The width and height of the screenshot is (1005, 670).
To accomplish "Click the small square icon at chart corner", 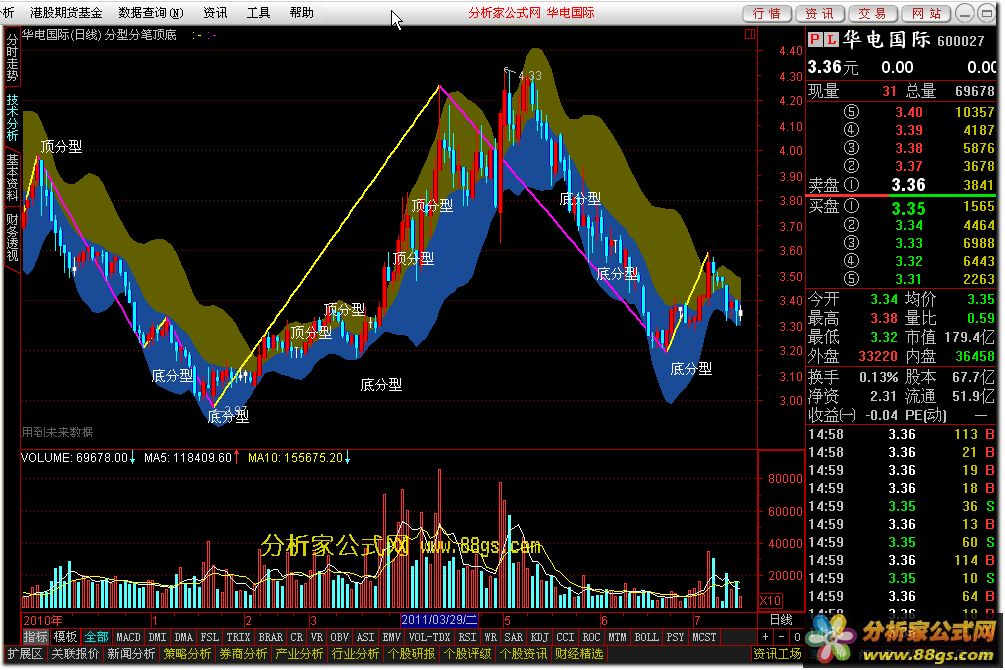I will pos(750,35).
